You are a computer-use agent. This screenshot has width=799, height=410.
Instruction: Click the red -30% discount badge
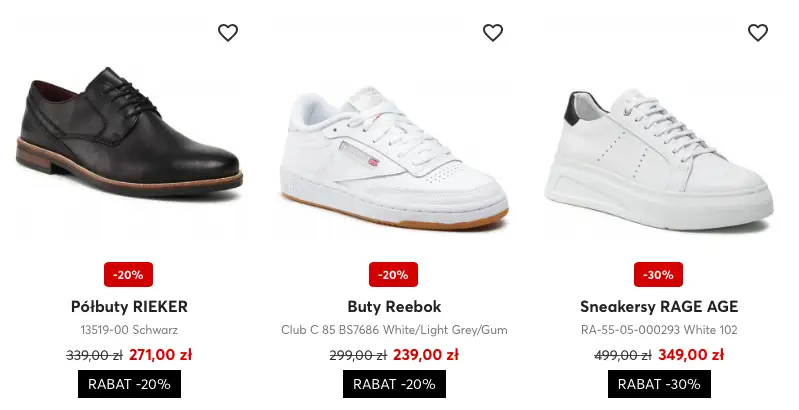click(x=658, y=274)
